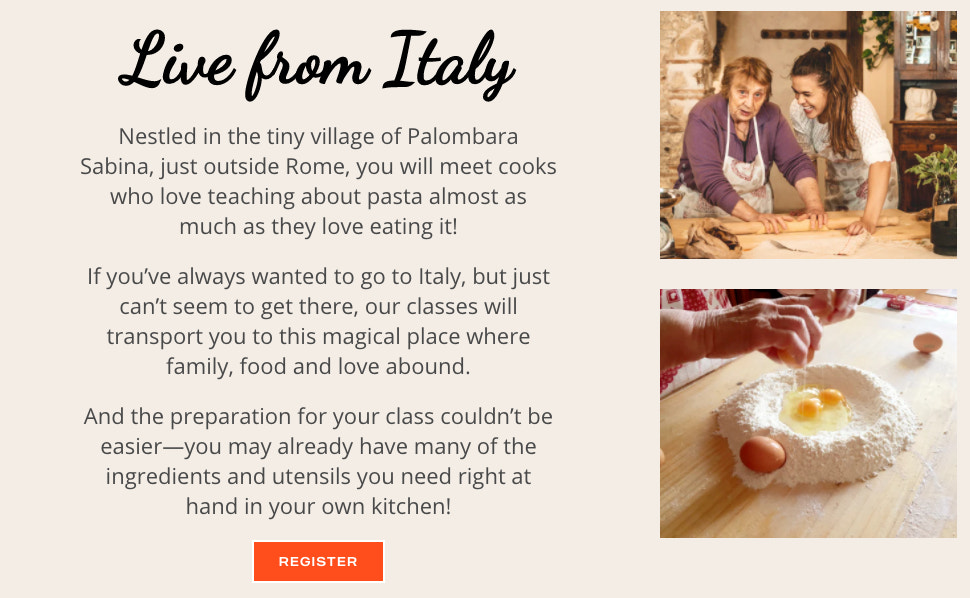Click the orange REGISTER button
This screenshot has width=970, height=598.
(x=318, y=561)
